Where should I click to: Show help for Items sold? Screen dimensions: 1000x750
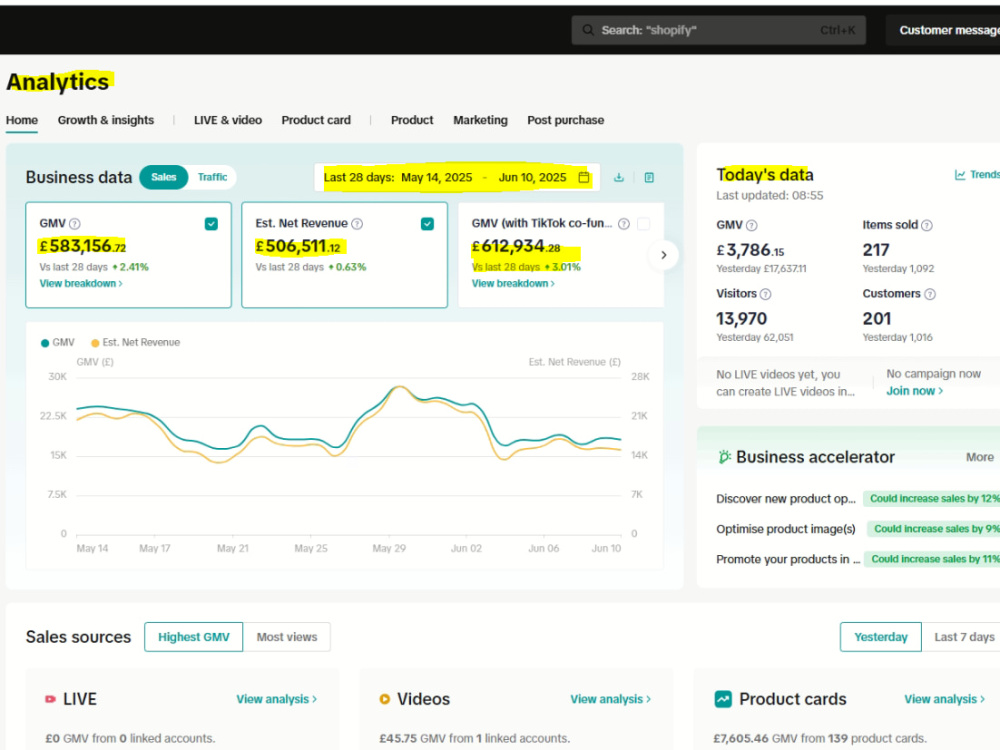[927, 225]
